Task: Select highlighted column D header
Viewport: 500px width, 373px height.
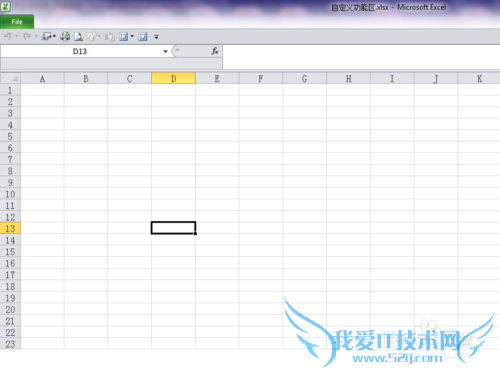Action: tap(173, 79)
